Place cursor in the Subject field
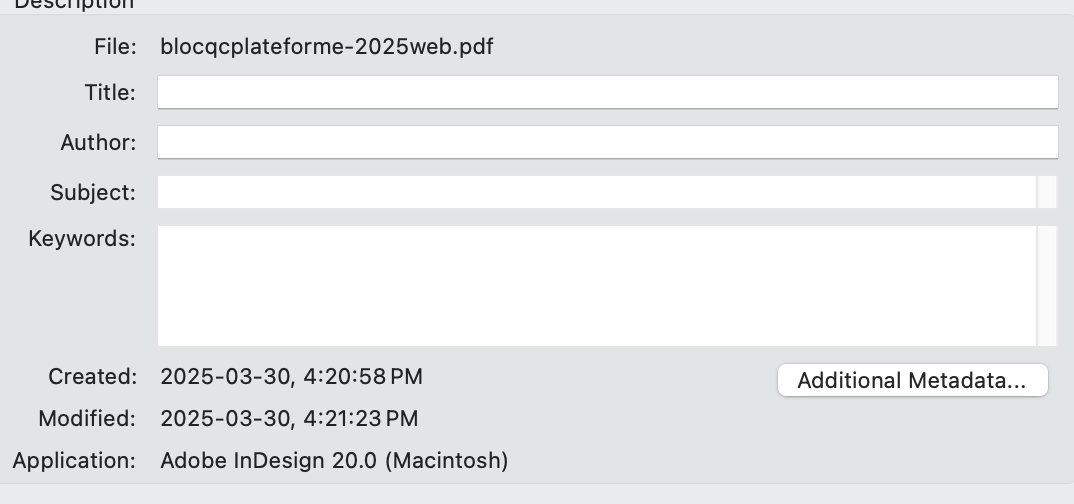 click(597, 192)
